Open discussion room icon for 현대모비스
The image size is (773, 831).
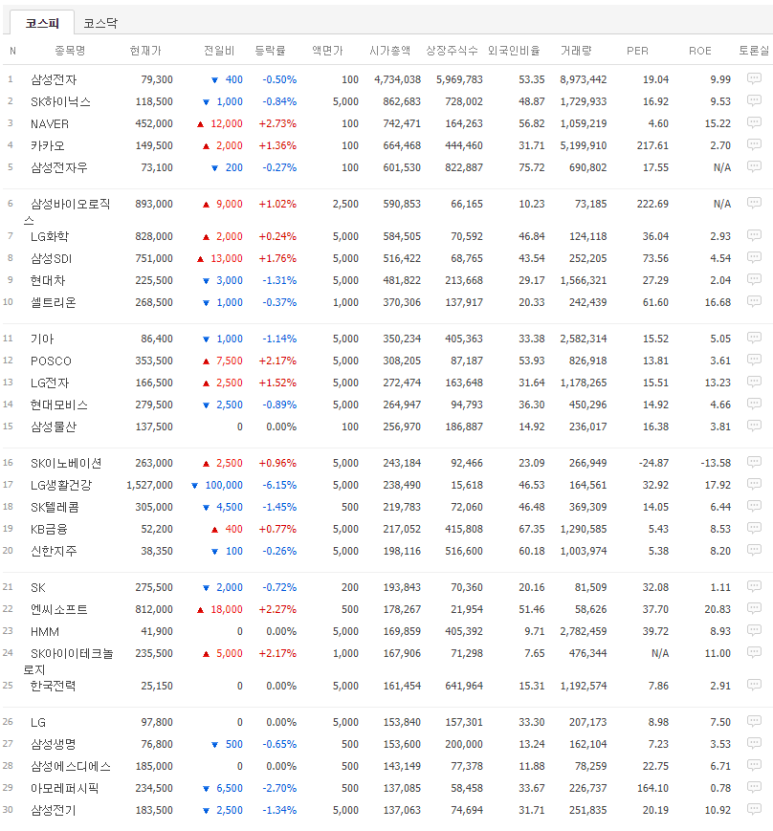753,404
